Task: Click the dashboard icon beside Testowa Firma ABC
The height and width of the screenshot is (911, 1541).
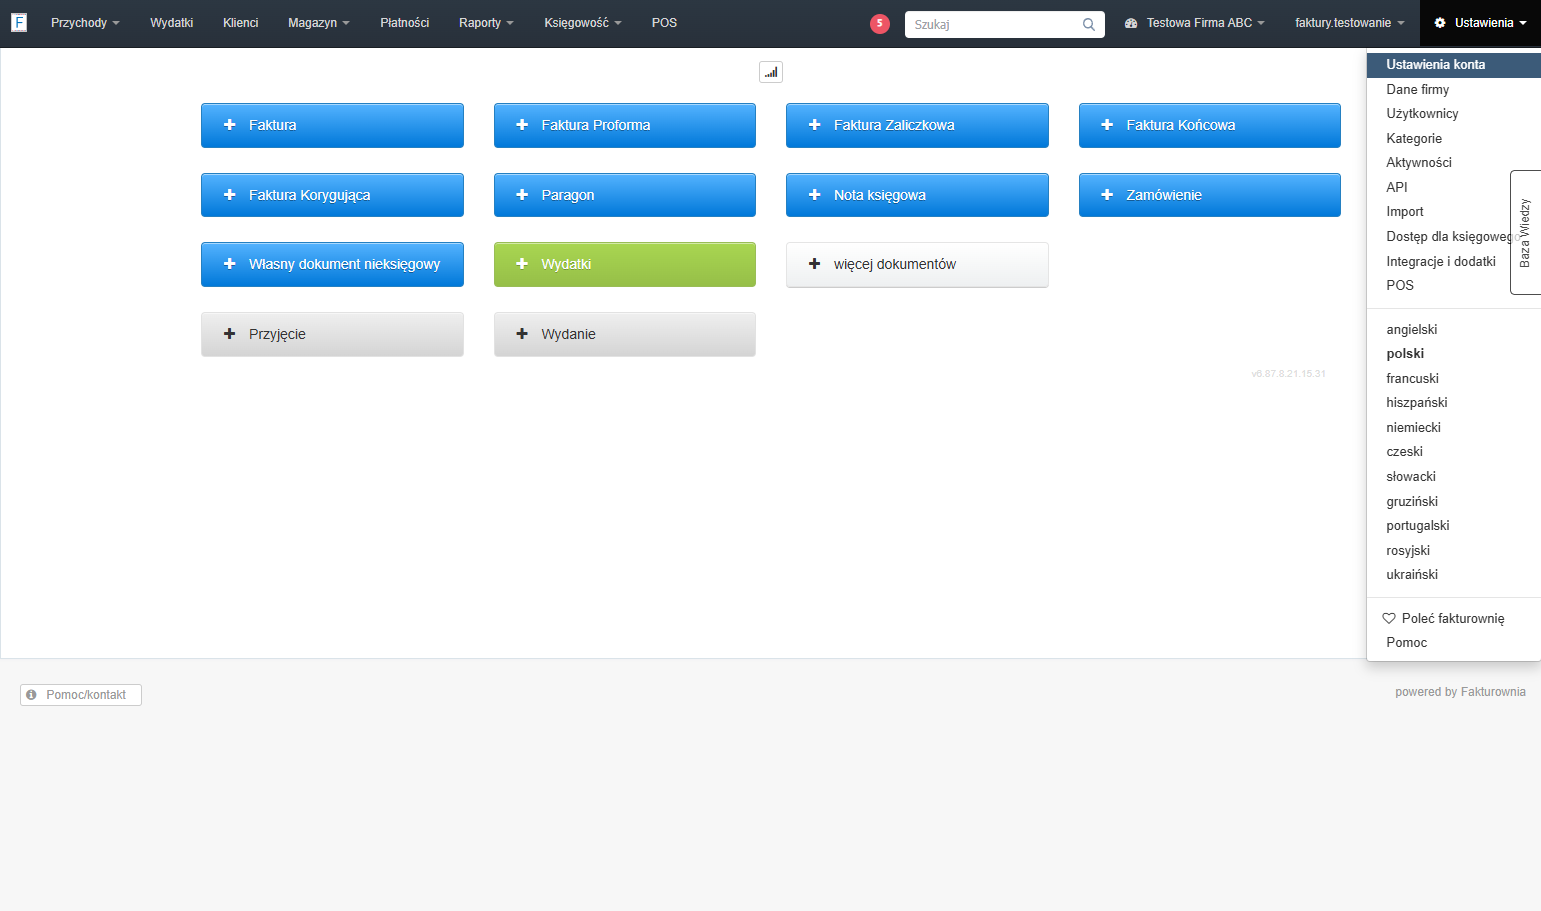Action: 1131,23
